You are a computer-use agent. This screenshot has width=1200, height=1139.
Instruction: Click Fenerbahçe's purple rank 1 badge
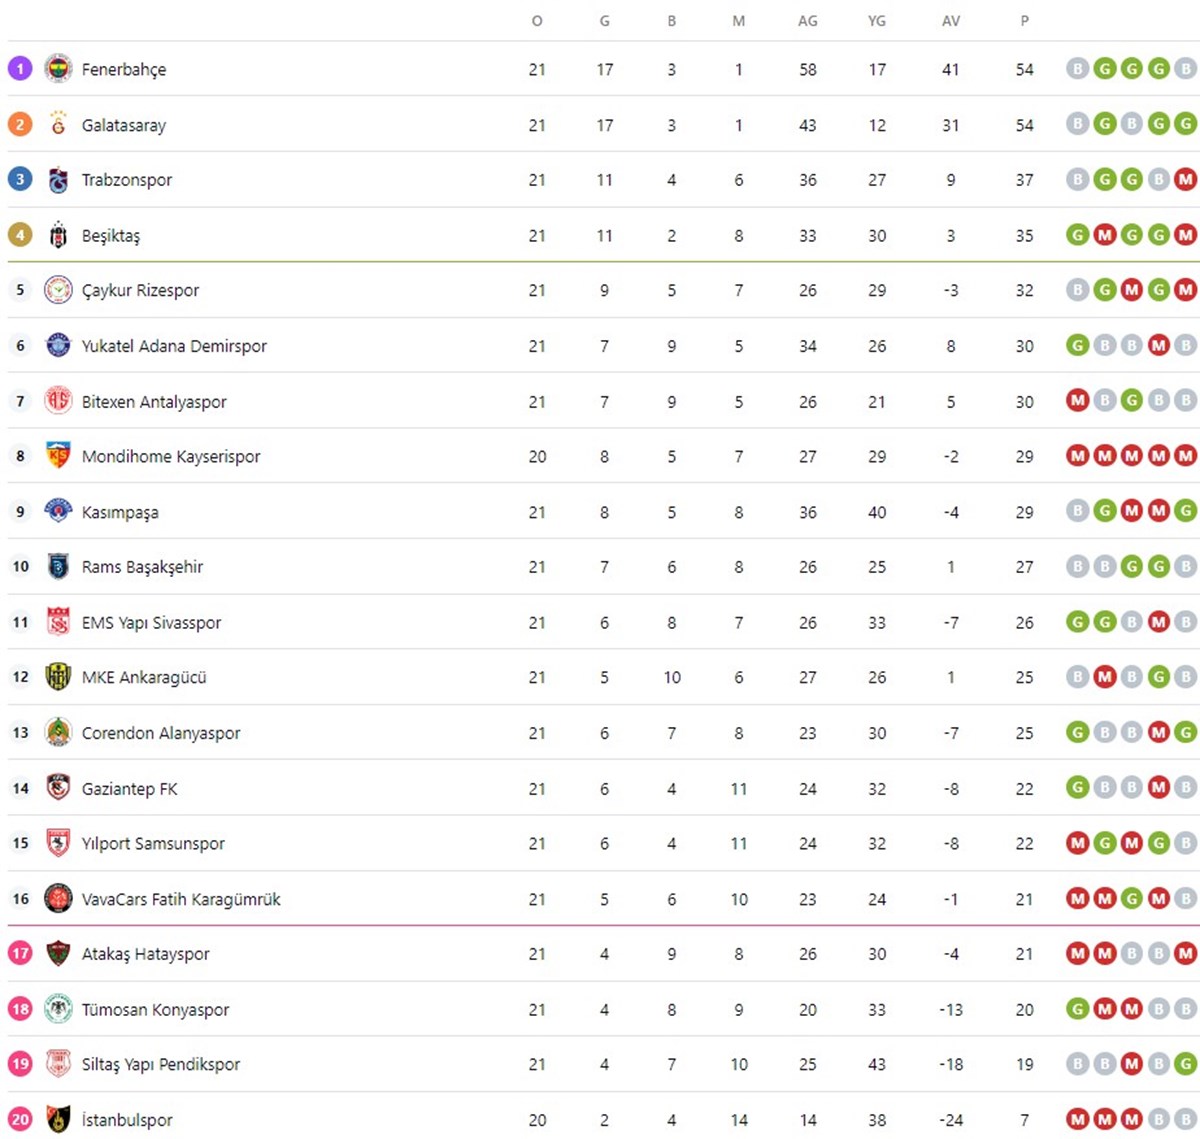click(x=20, y=69)
